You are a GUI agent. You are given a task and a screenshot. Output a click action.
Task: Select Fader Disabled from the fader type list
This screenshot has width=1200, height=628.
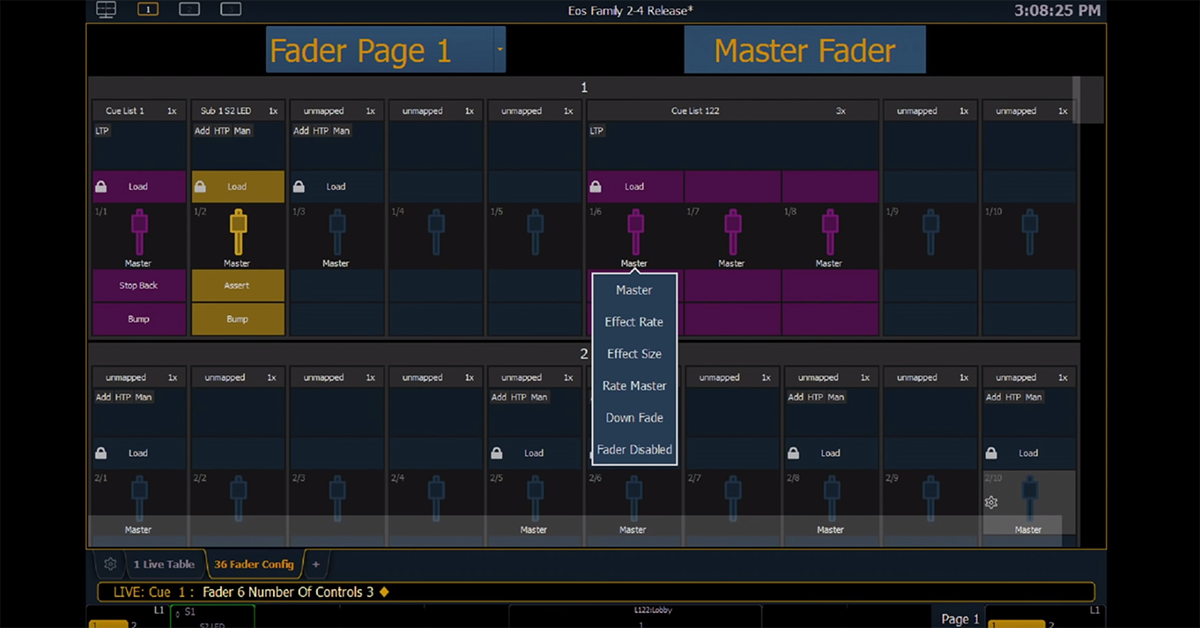634,450
